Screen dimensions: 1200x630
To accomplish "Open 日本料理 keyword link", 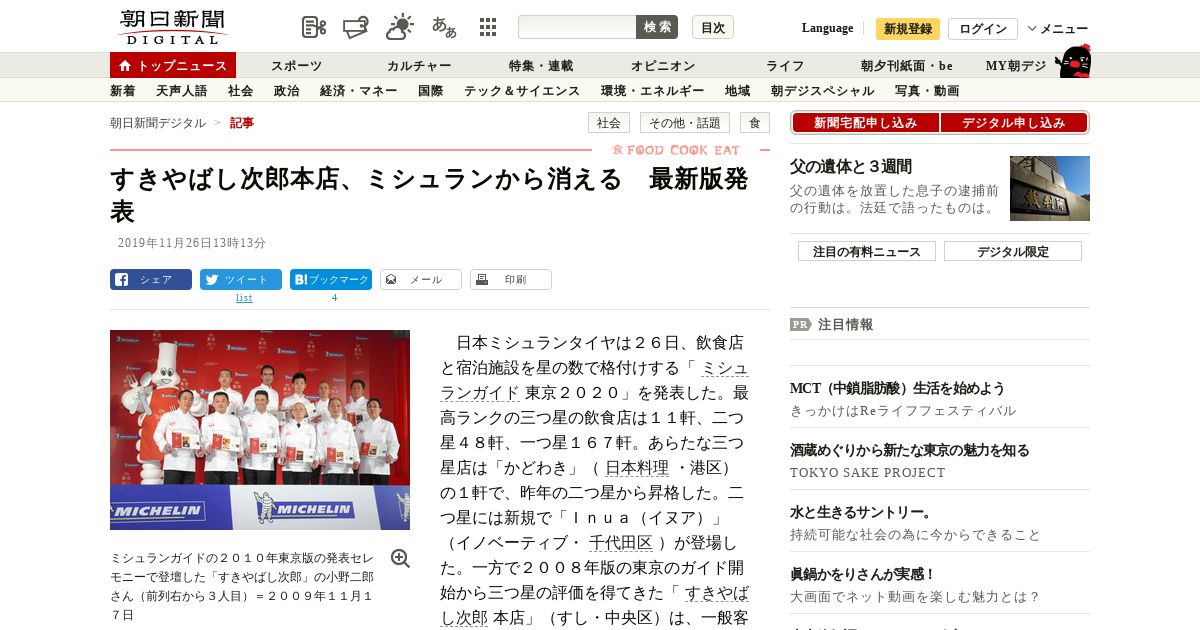I will [x=637, y=468].
